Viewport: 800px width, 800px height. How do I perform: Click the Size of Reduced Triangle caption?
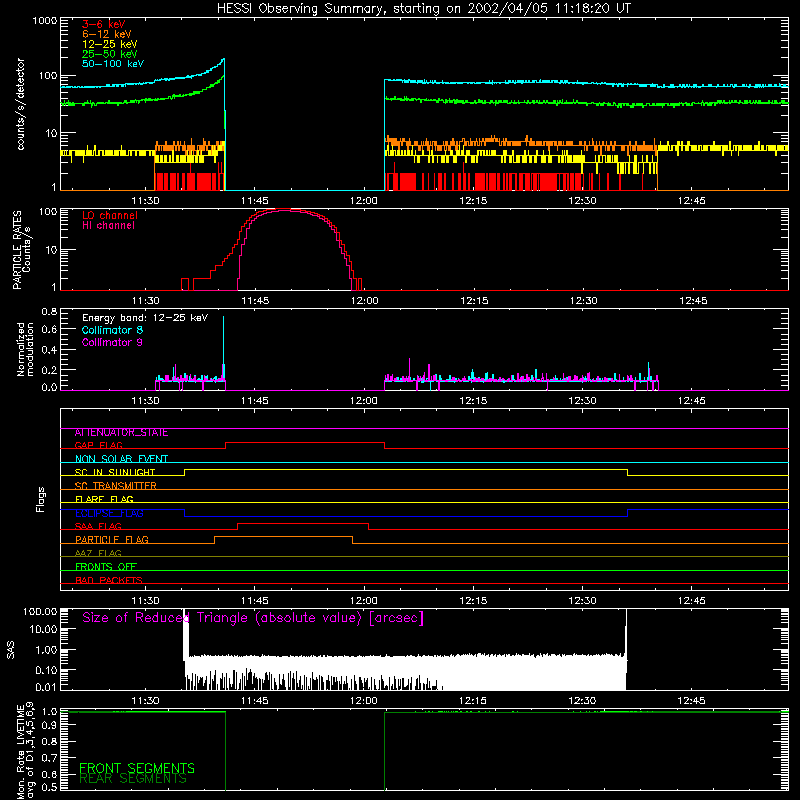[253, 618]
